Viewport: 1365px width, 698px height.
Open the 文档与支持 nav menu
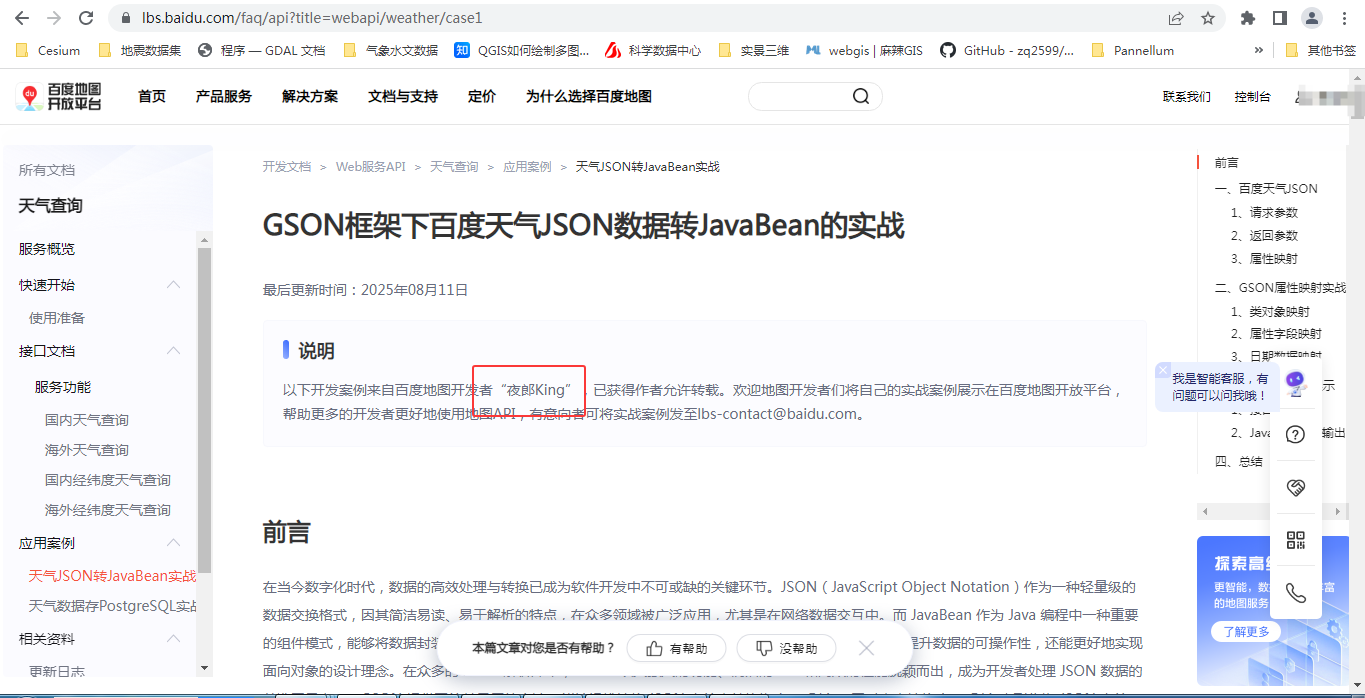[403, 97]
